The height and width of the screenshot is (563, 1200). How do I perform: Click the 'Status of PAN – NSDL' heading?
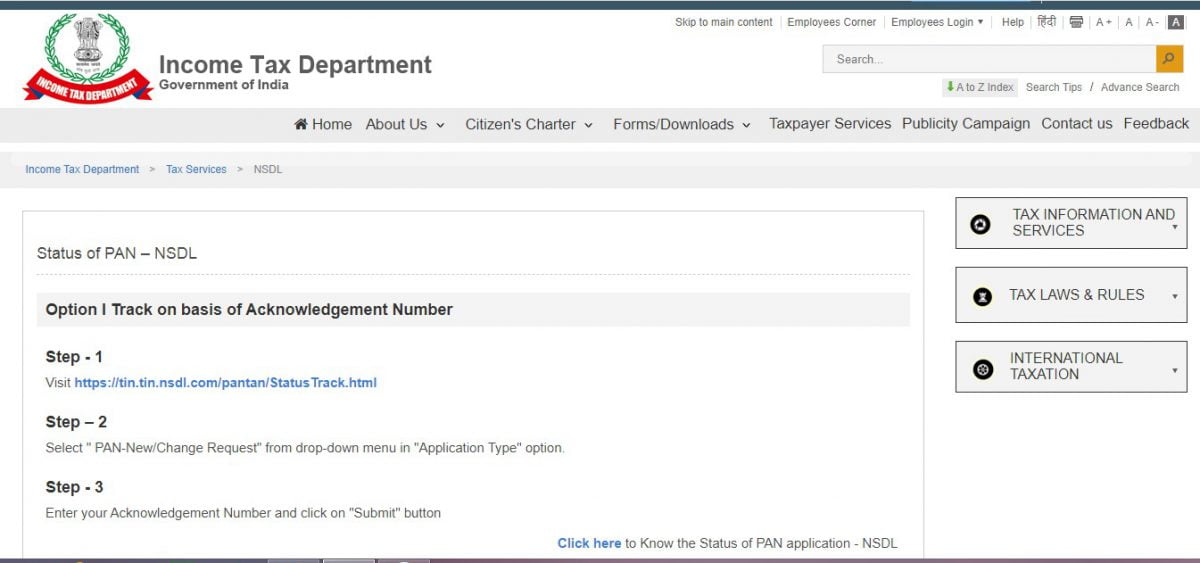tap(117, 253)
